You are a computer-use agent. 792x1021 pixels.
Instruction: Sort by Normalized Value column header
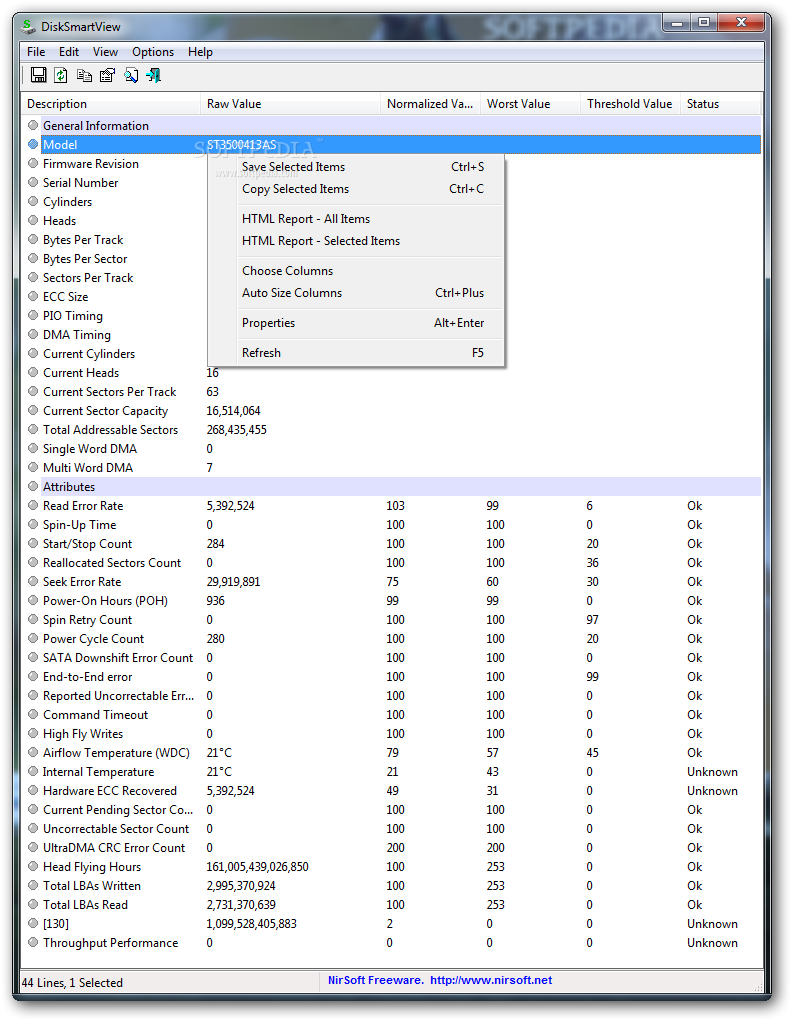point(431,104)
